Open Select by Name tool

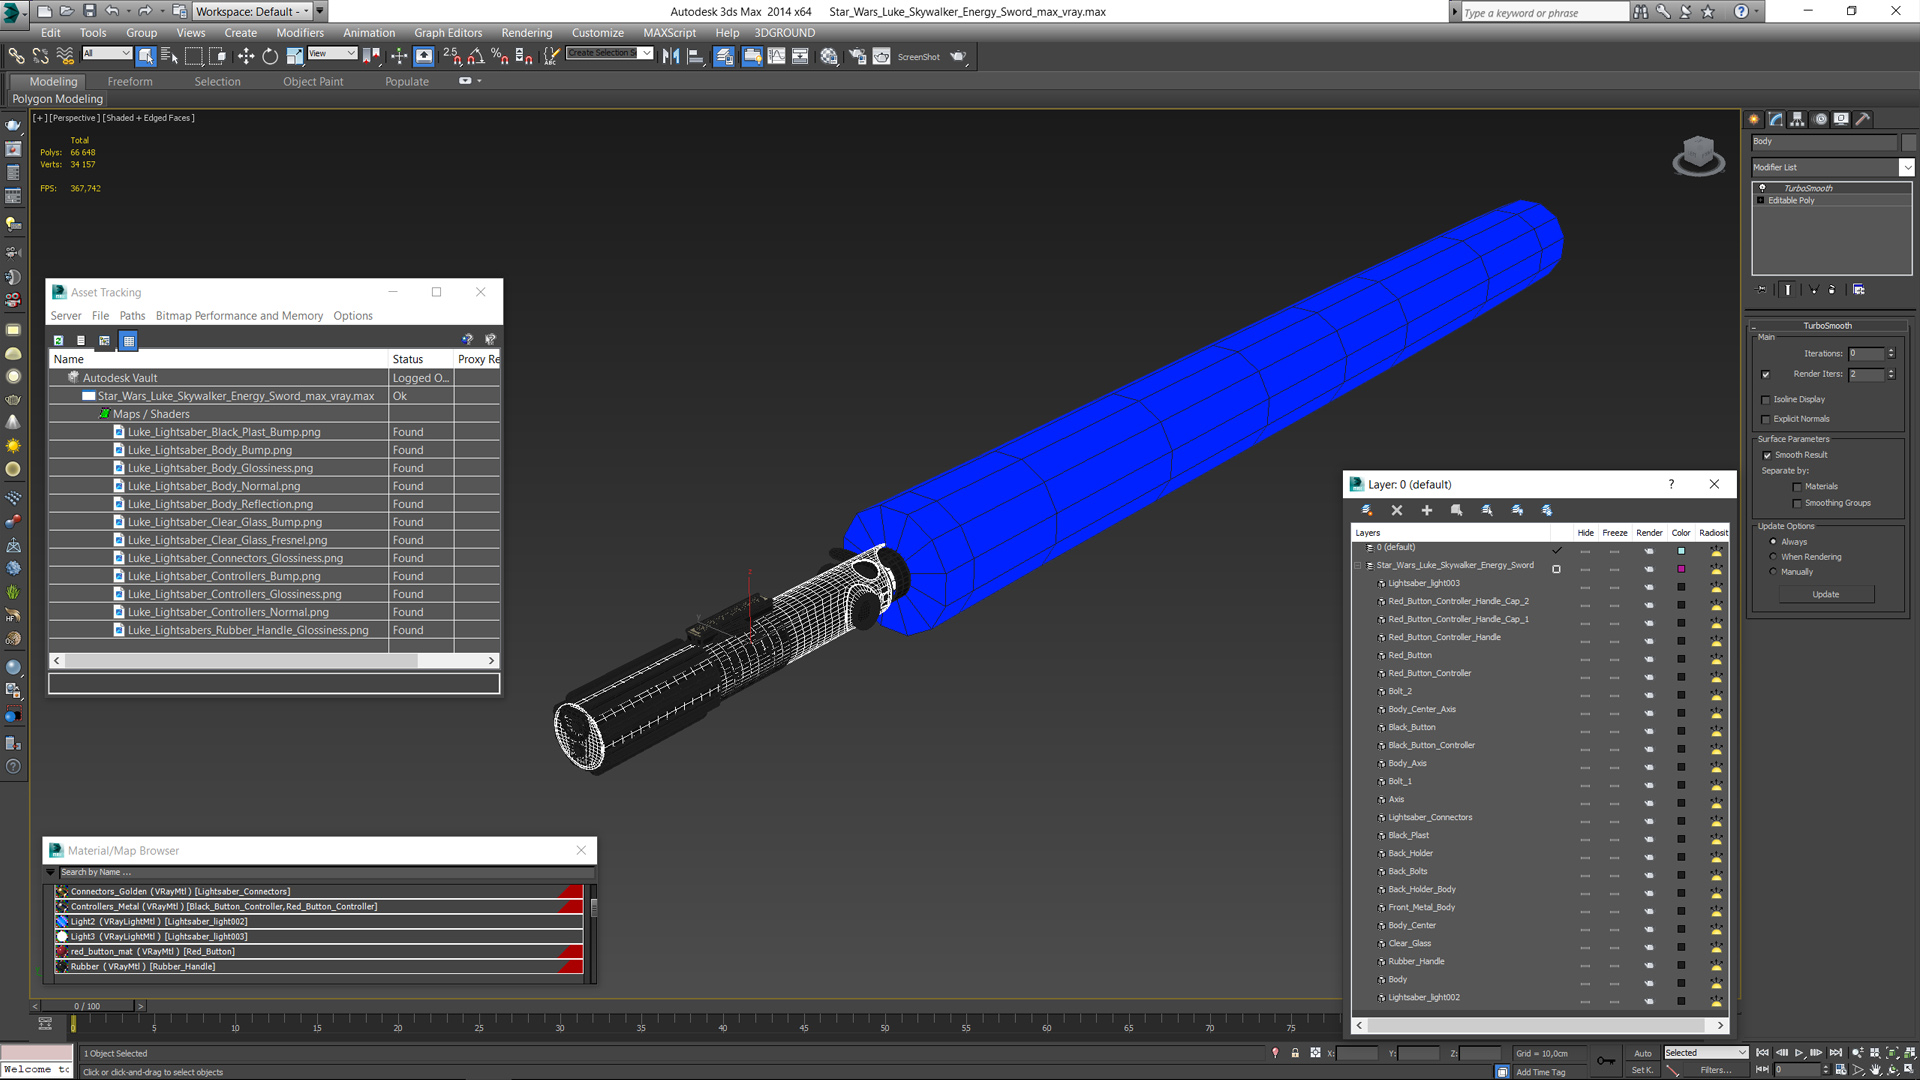point(169,57)
